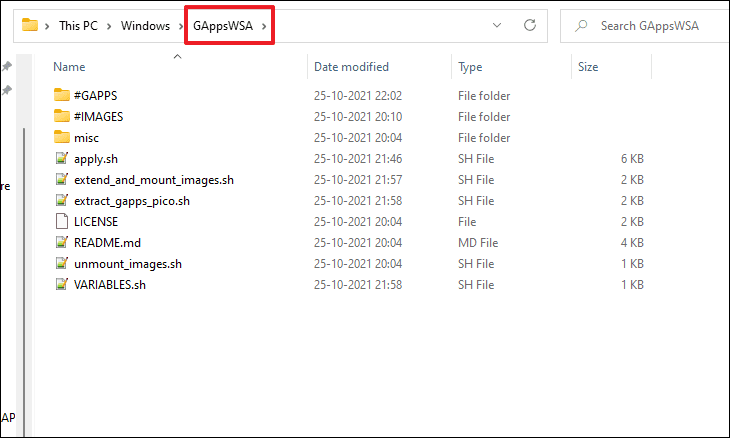Click the search magnifier icon
Screen dimensions: 730x438
point(581,26)
